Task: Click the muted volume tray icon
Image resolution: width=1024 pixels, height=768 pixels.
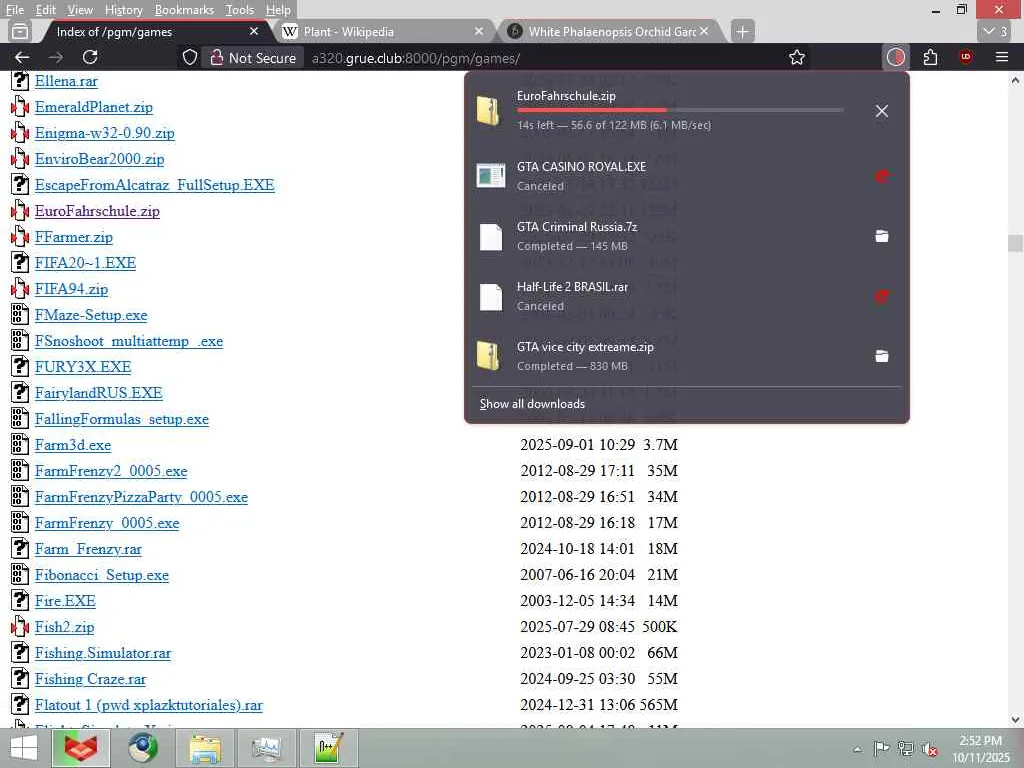Action: [929, 749]
